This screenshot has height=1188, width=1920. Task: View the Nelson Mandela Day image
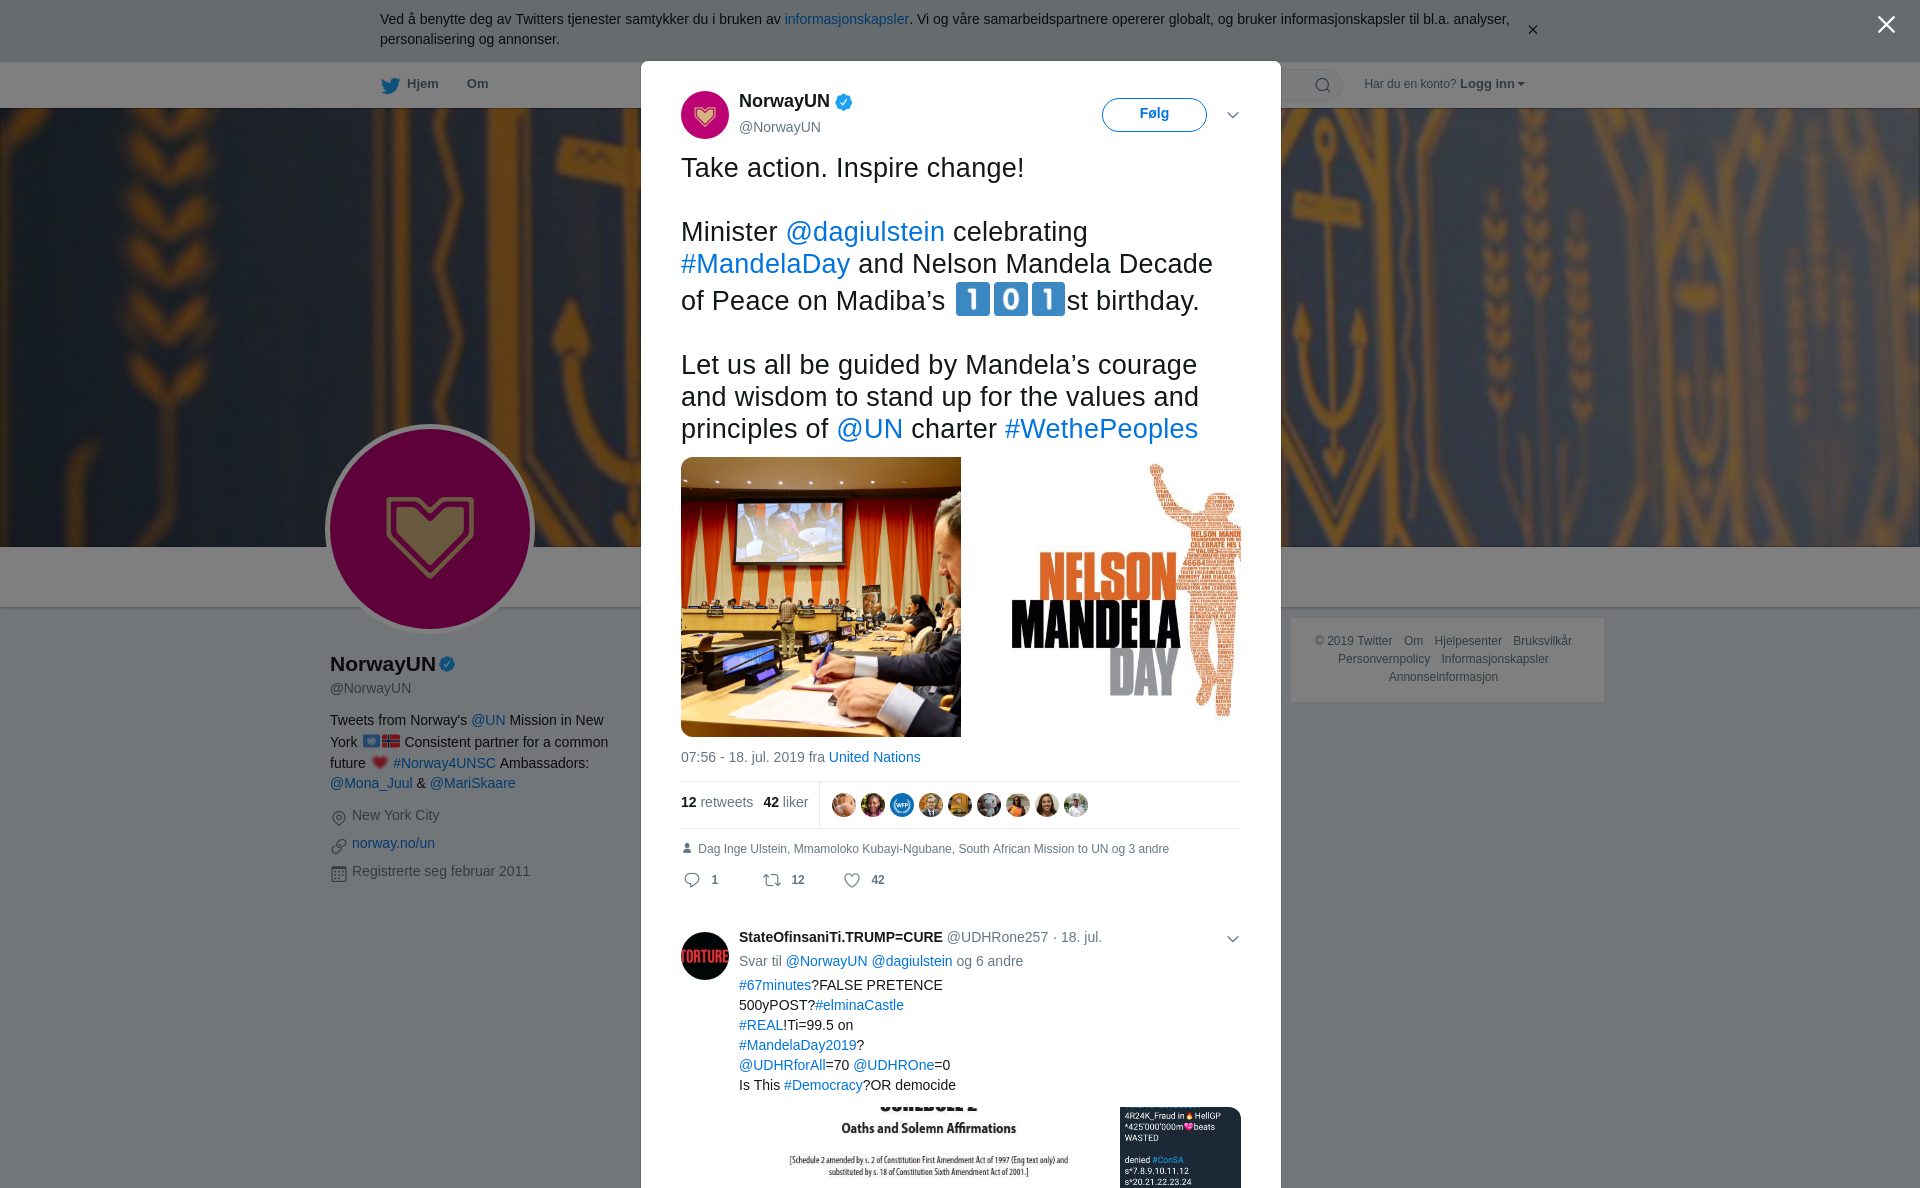1102,597
